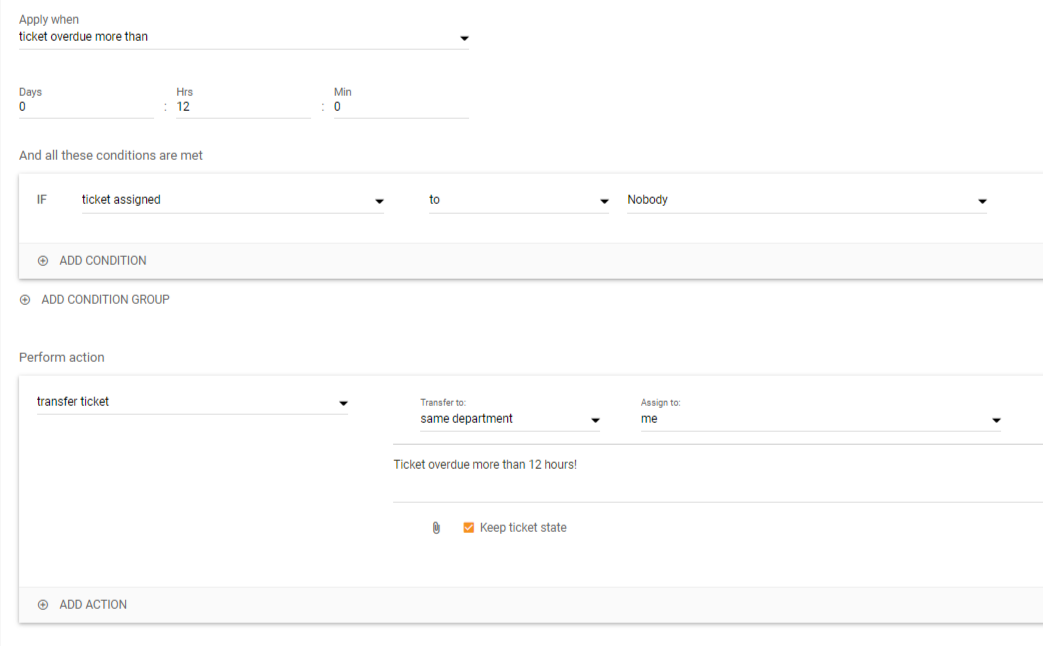Open the 'to' operator dropdown
The height and width of the screenshot is (646, 1043).
pos(518,200)
